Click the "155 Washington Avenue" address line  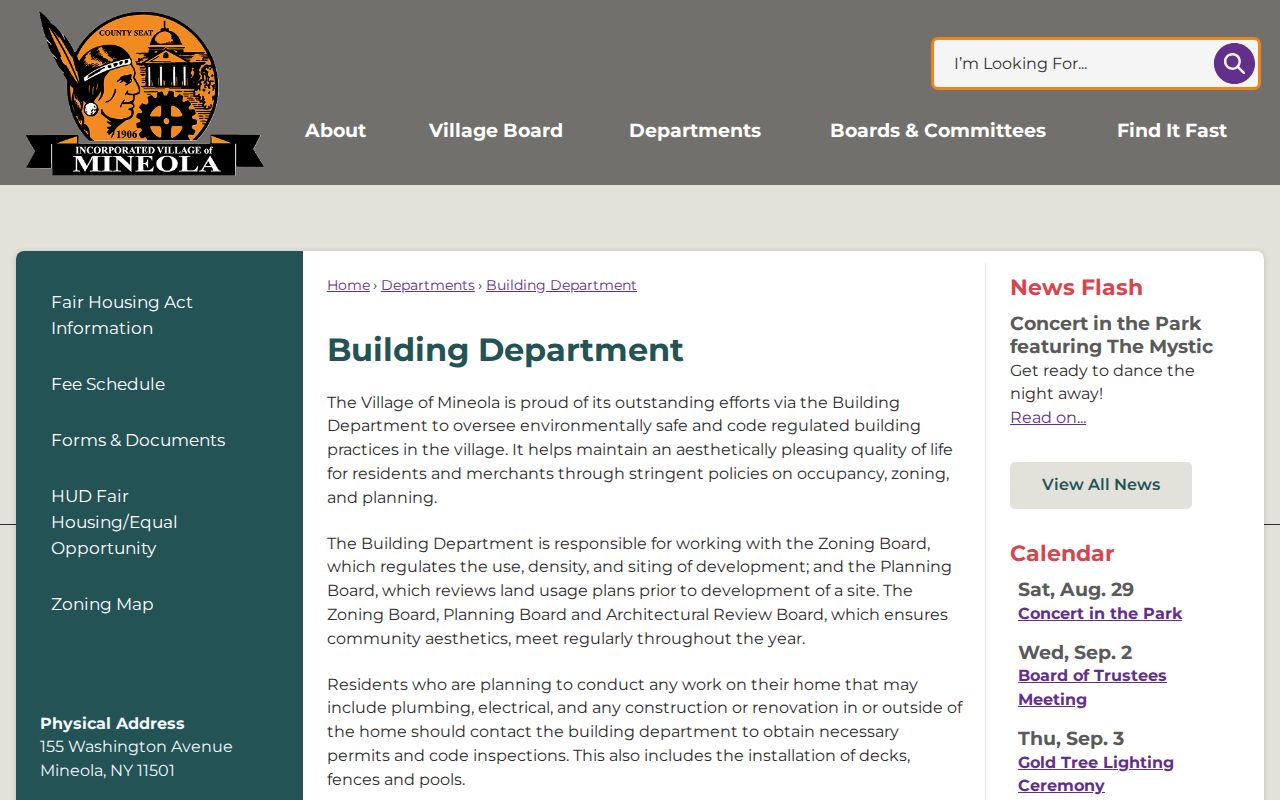point(136,746)
